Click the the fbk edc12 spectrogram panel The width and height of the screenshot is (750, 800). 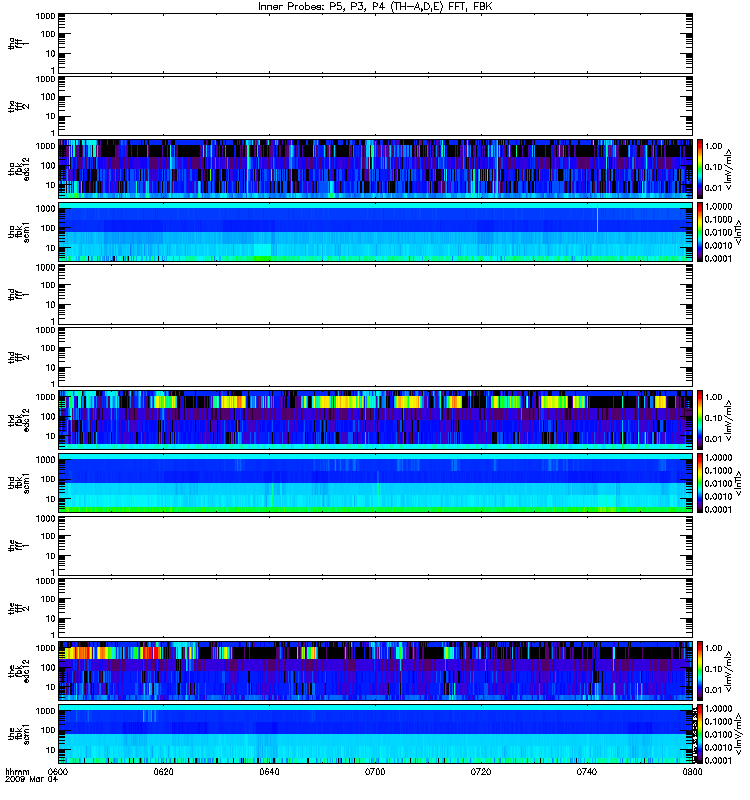pos(376,671)
